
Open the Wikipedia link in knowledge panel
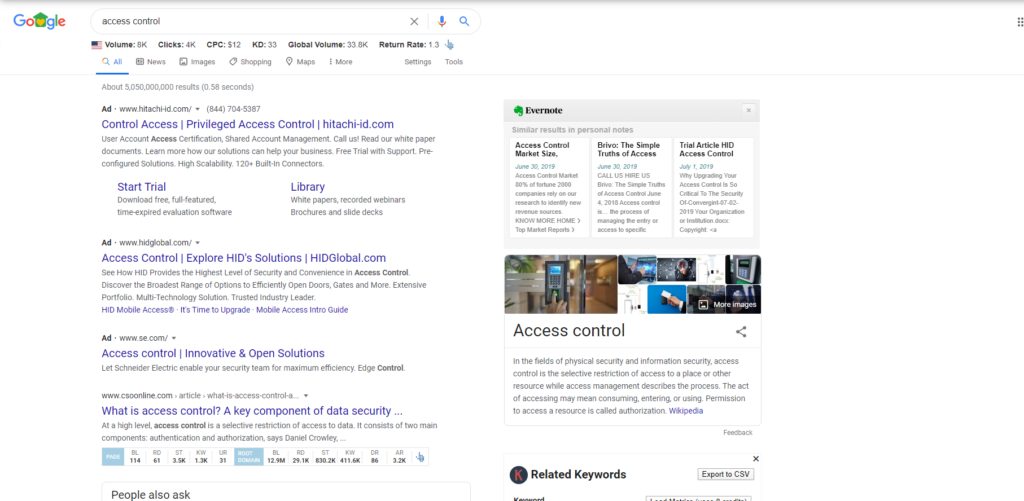coord(686,411)
